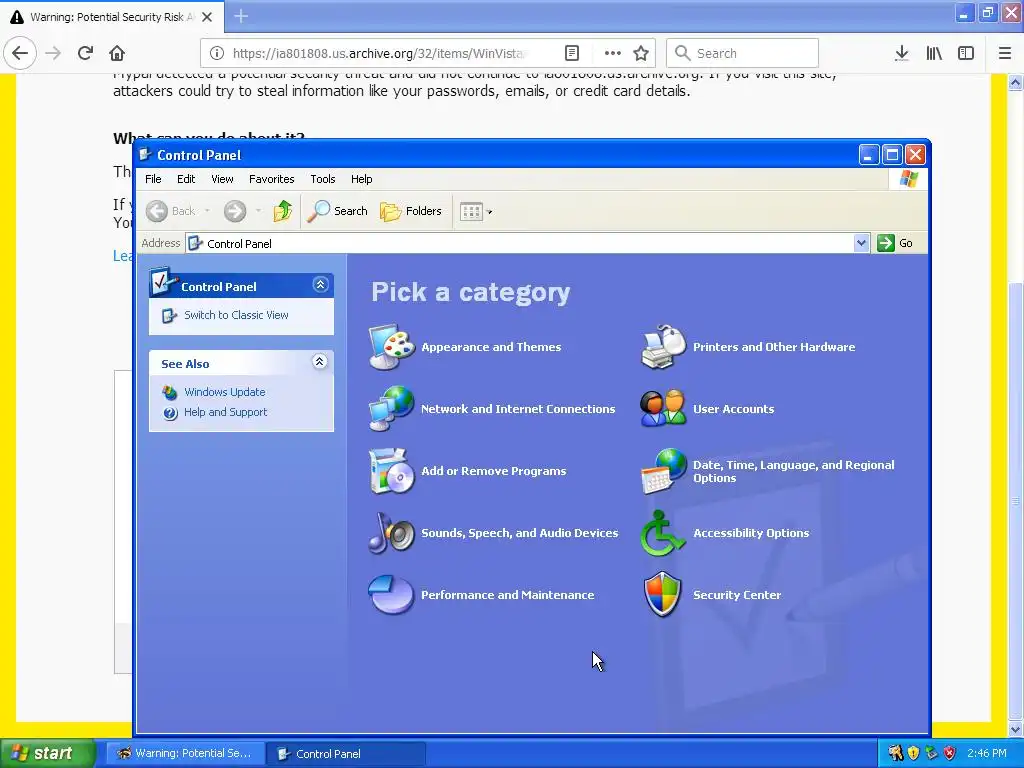Switch to the Warning: Potential Se... taskbar button

184,753
